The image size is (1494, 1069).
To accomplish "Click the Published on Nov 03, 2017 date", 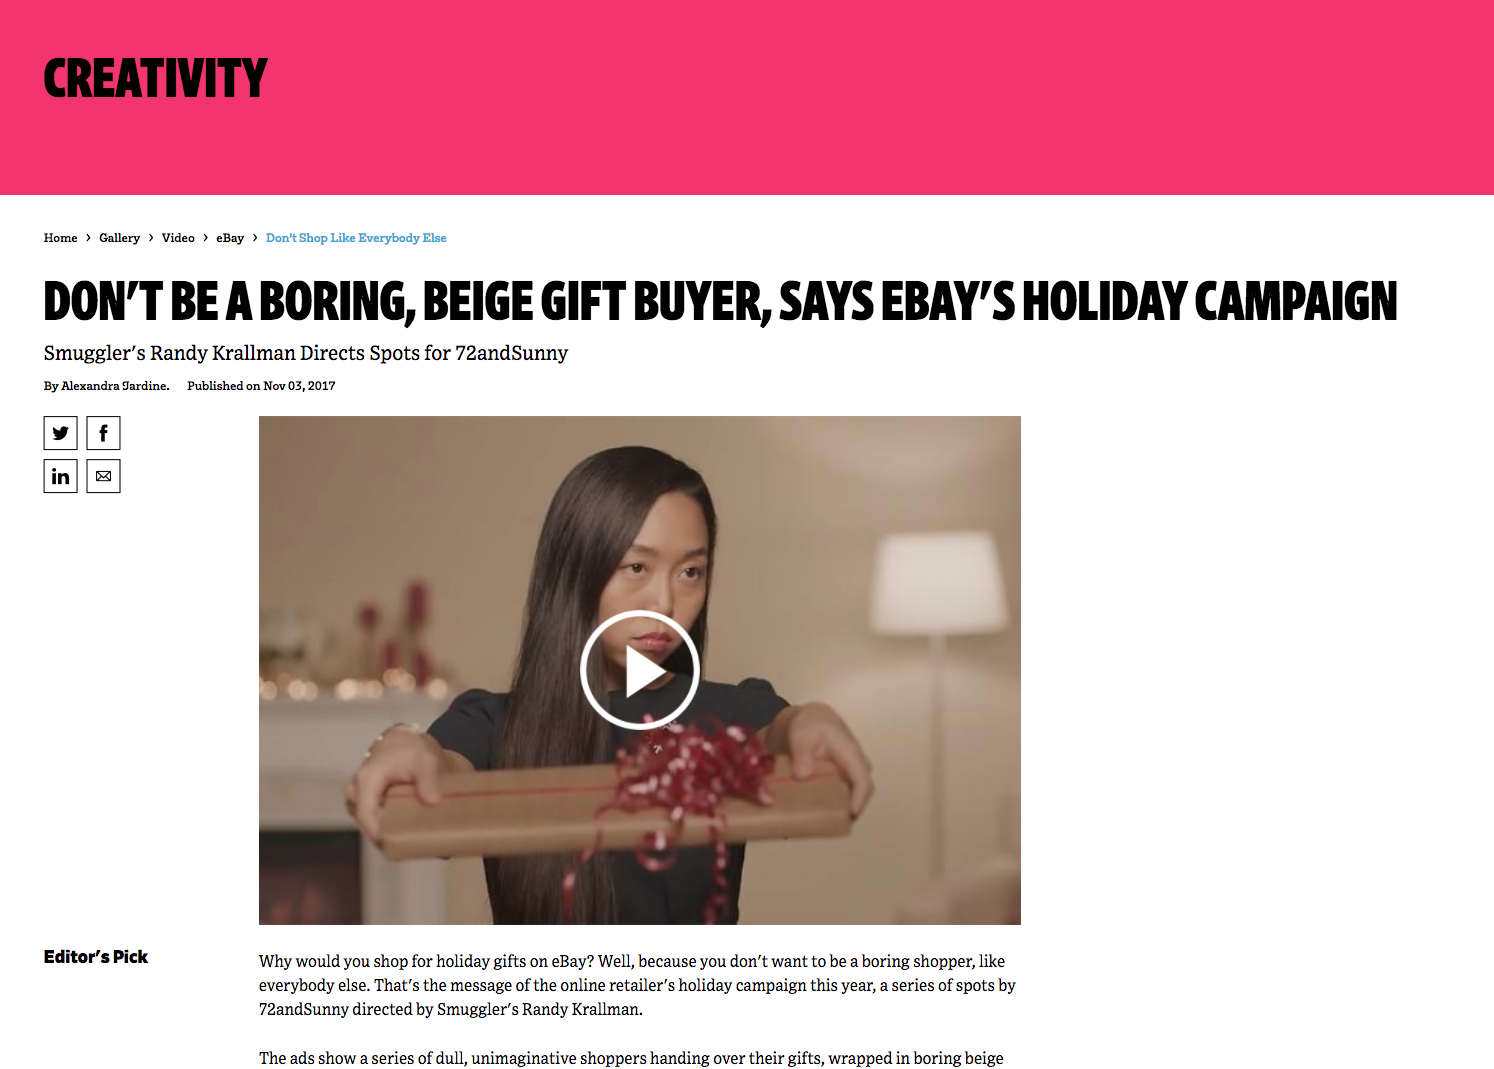I will coord(261,386).
